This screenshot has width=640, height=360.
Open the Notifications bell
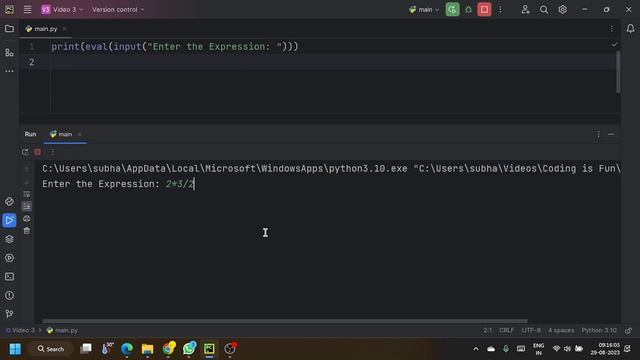[x=631, y=29]
